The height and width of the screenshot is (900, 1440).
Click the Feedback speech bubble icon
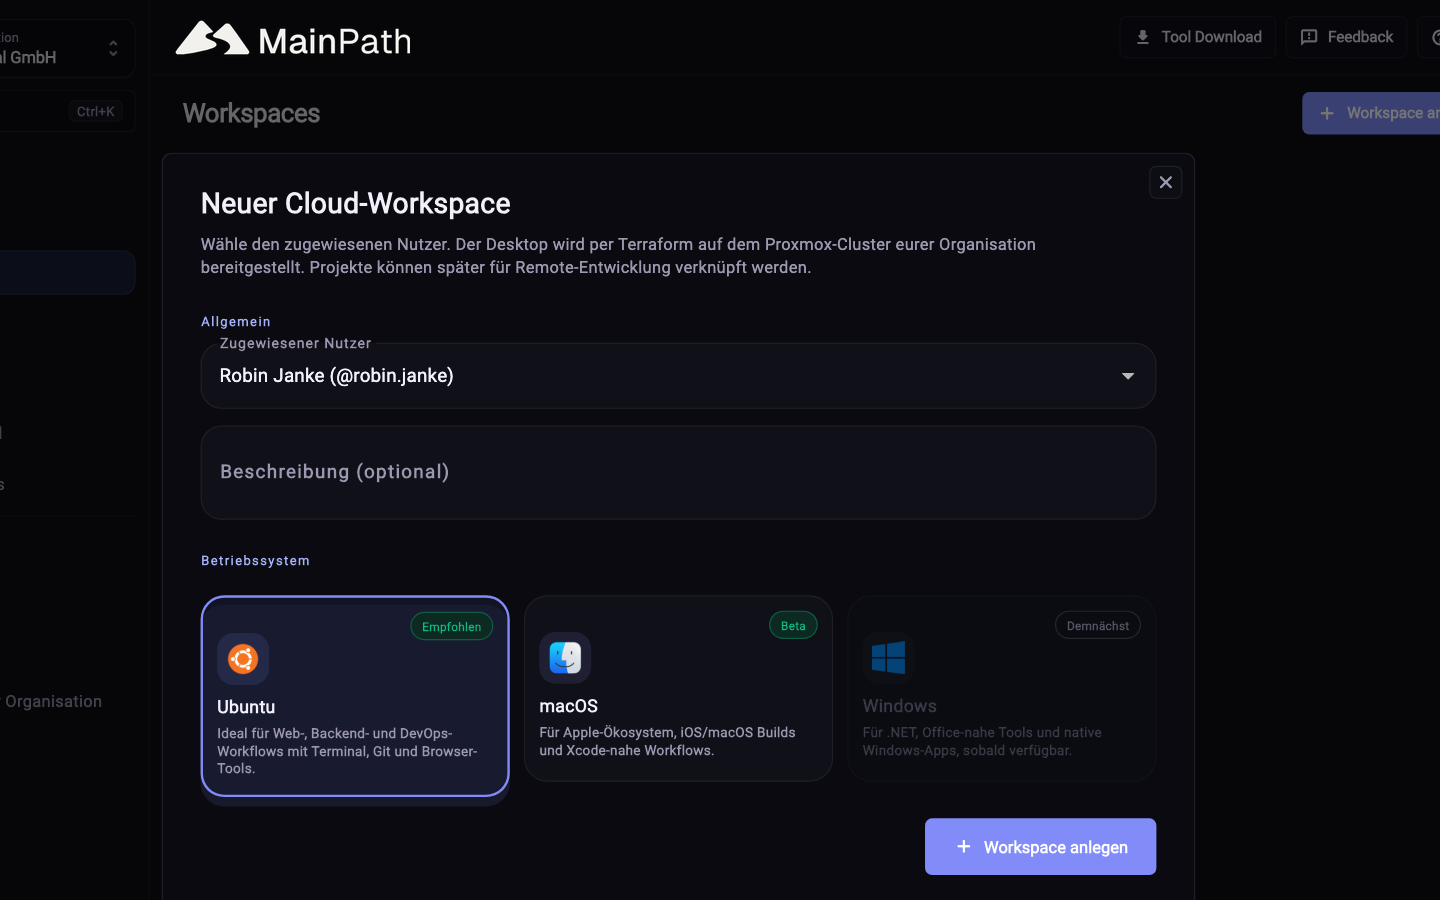coord(1308,37)
